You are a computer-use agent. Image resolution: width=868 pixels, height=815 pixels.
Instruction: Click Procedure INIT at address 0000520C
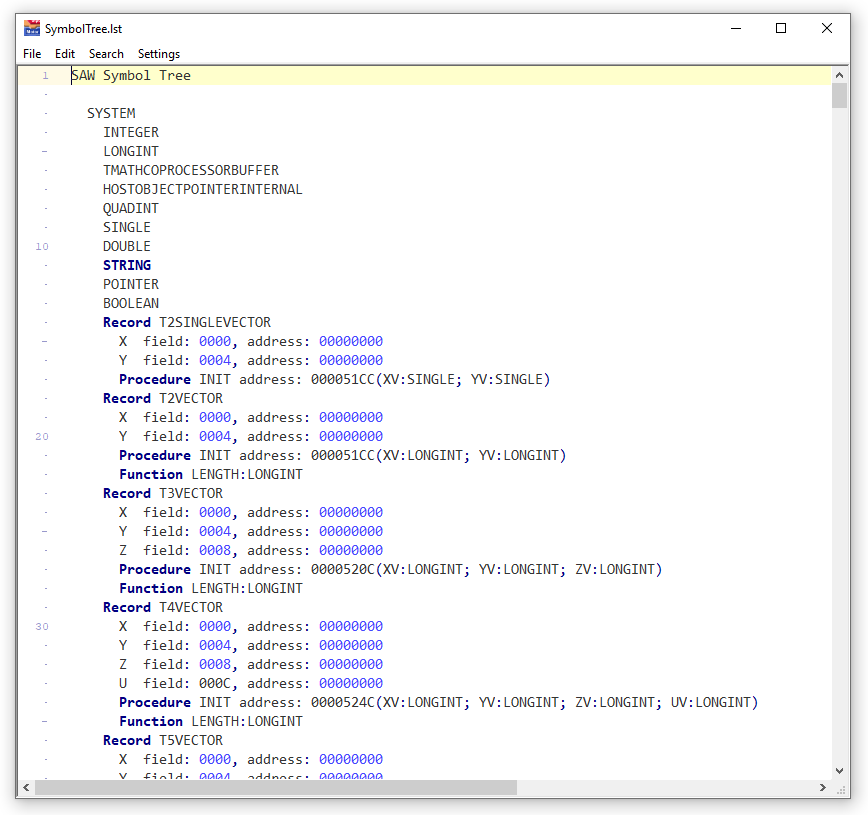pos(391,569)
